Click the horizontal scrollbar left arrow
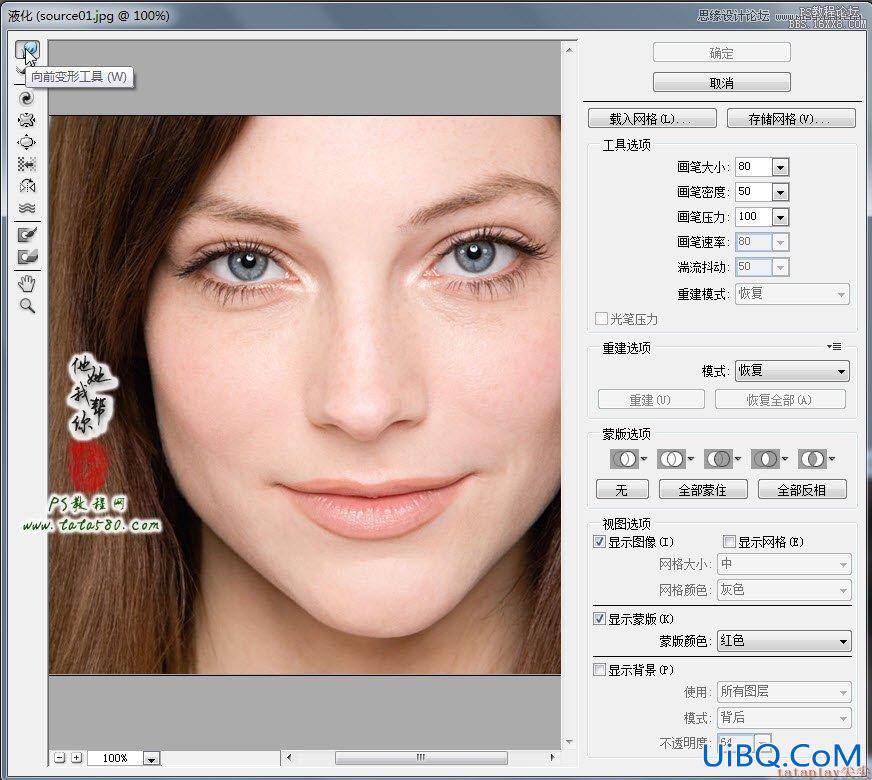Viewport: 872px width, 780px height. 289,757
